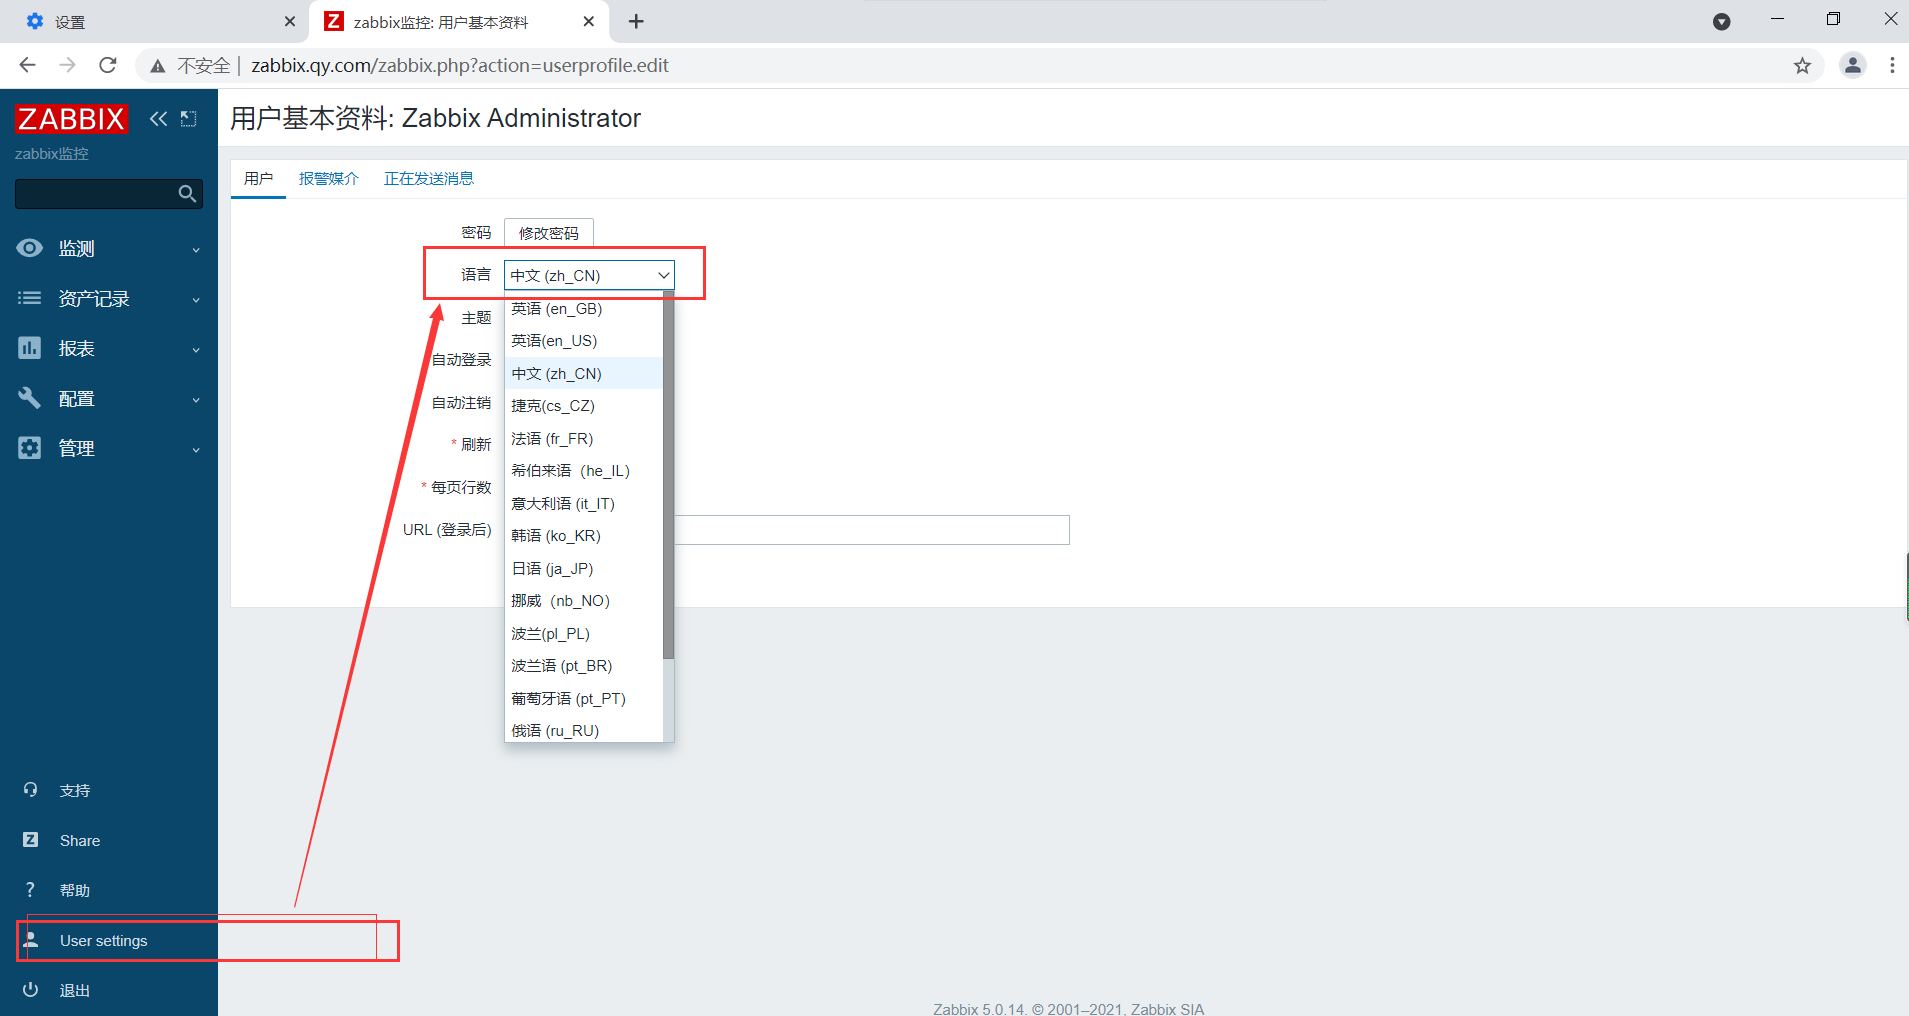
Task: Choose 俄语 (ru_RU) language option
Action: pos(584,731)
